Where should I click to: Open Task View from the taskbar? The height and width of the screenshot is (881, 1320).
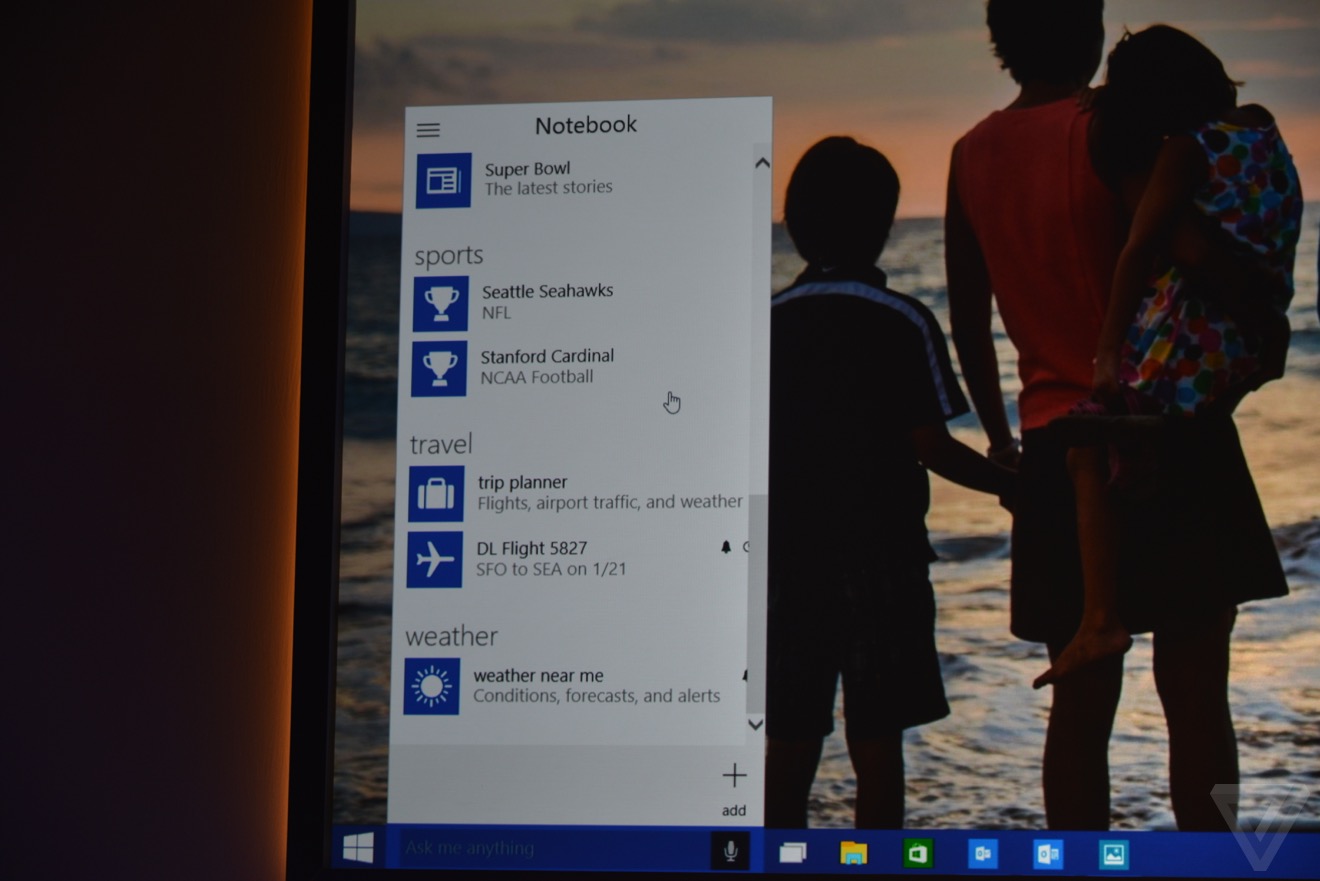point(793,853)
